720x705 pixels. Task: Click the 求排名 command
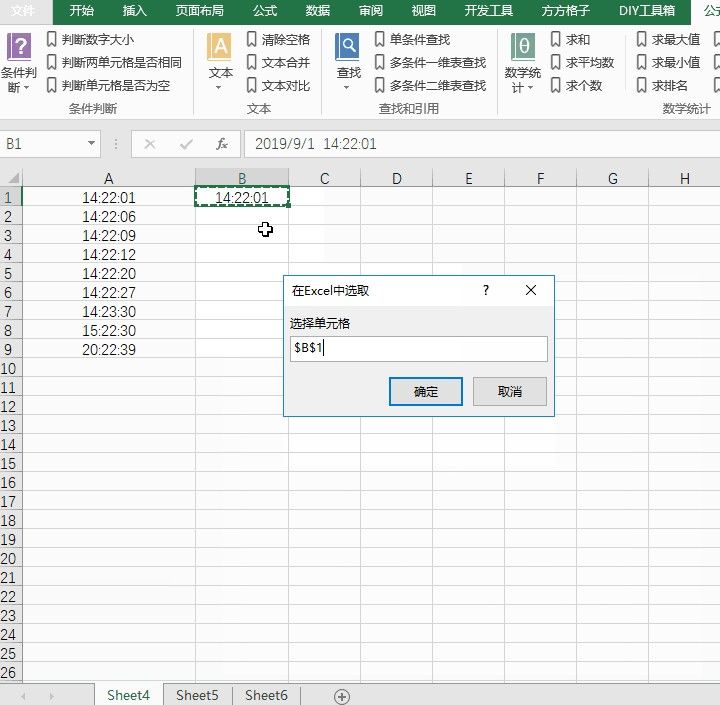pyautogui.click(x=662, y=85)
